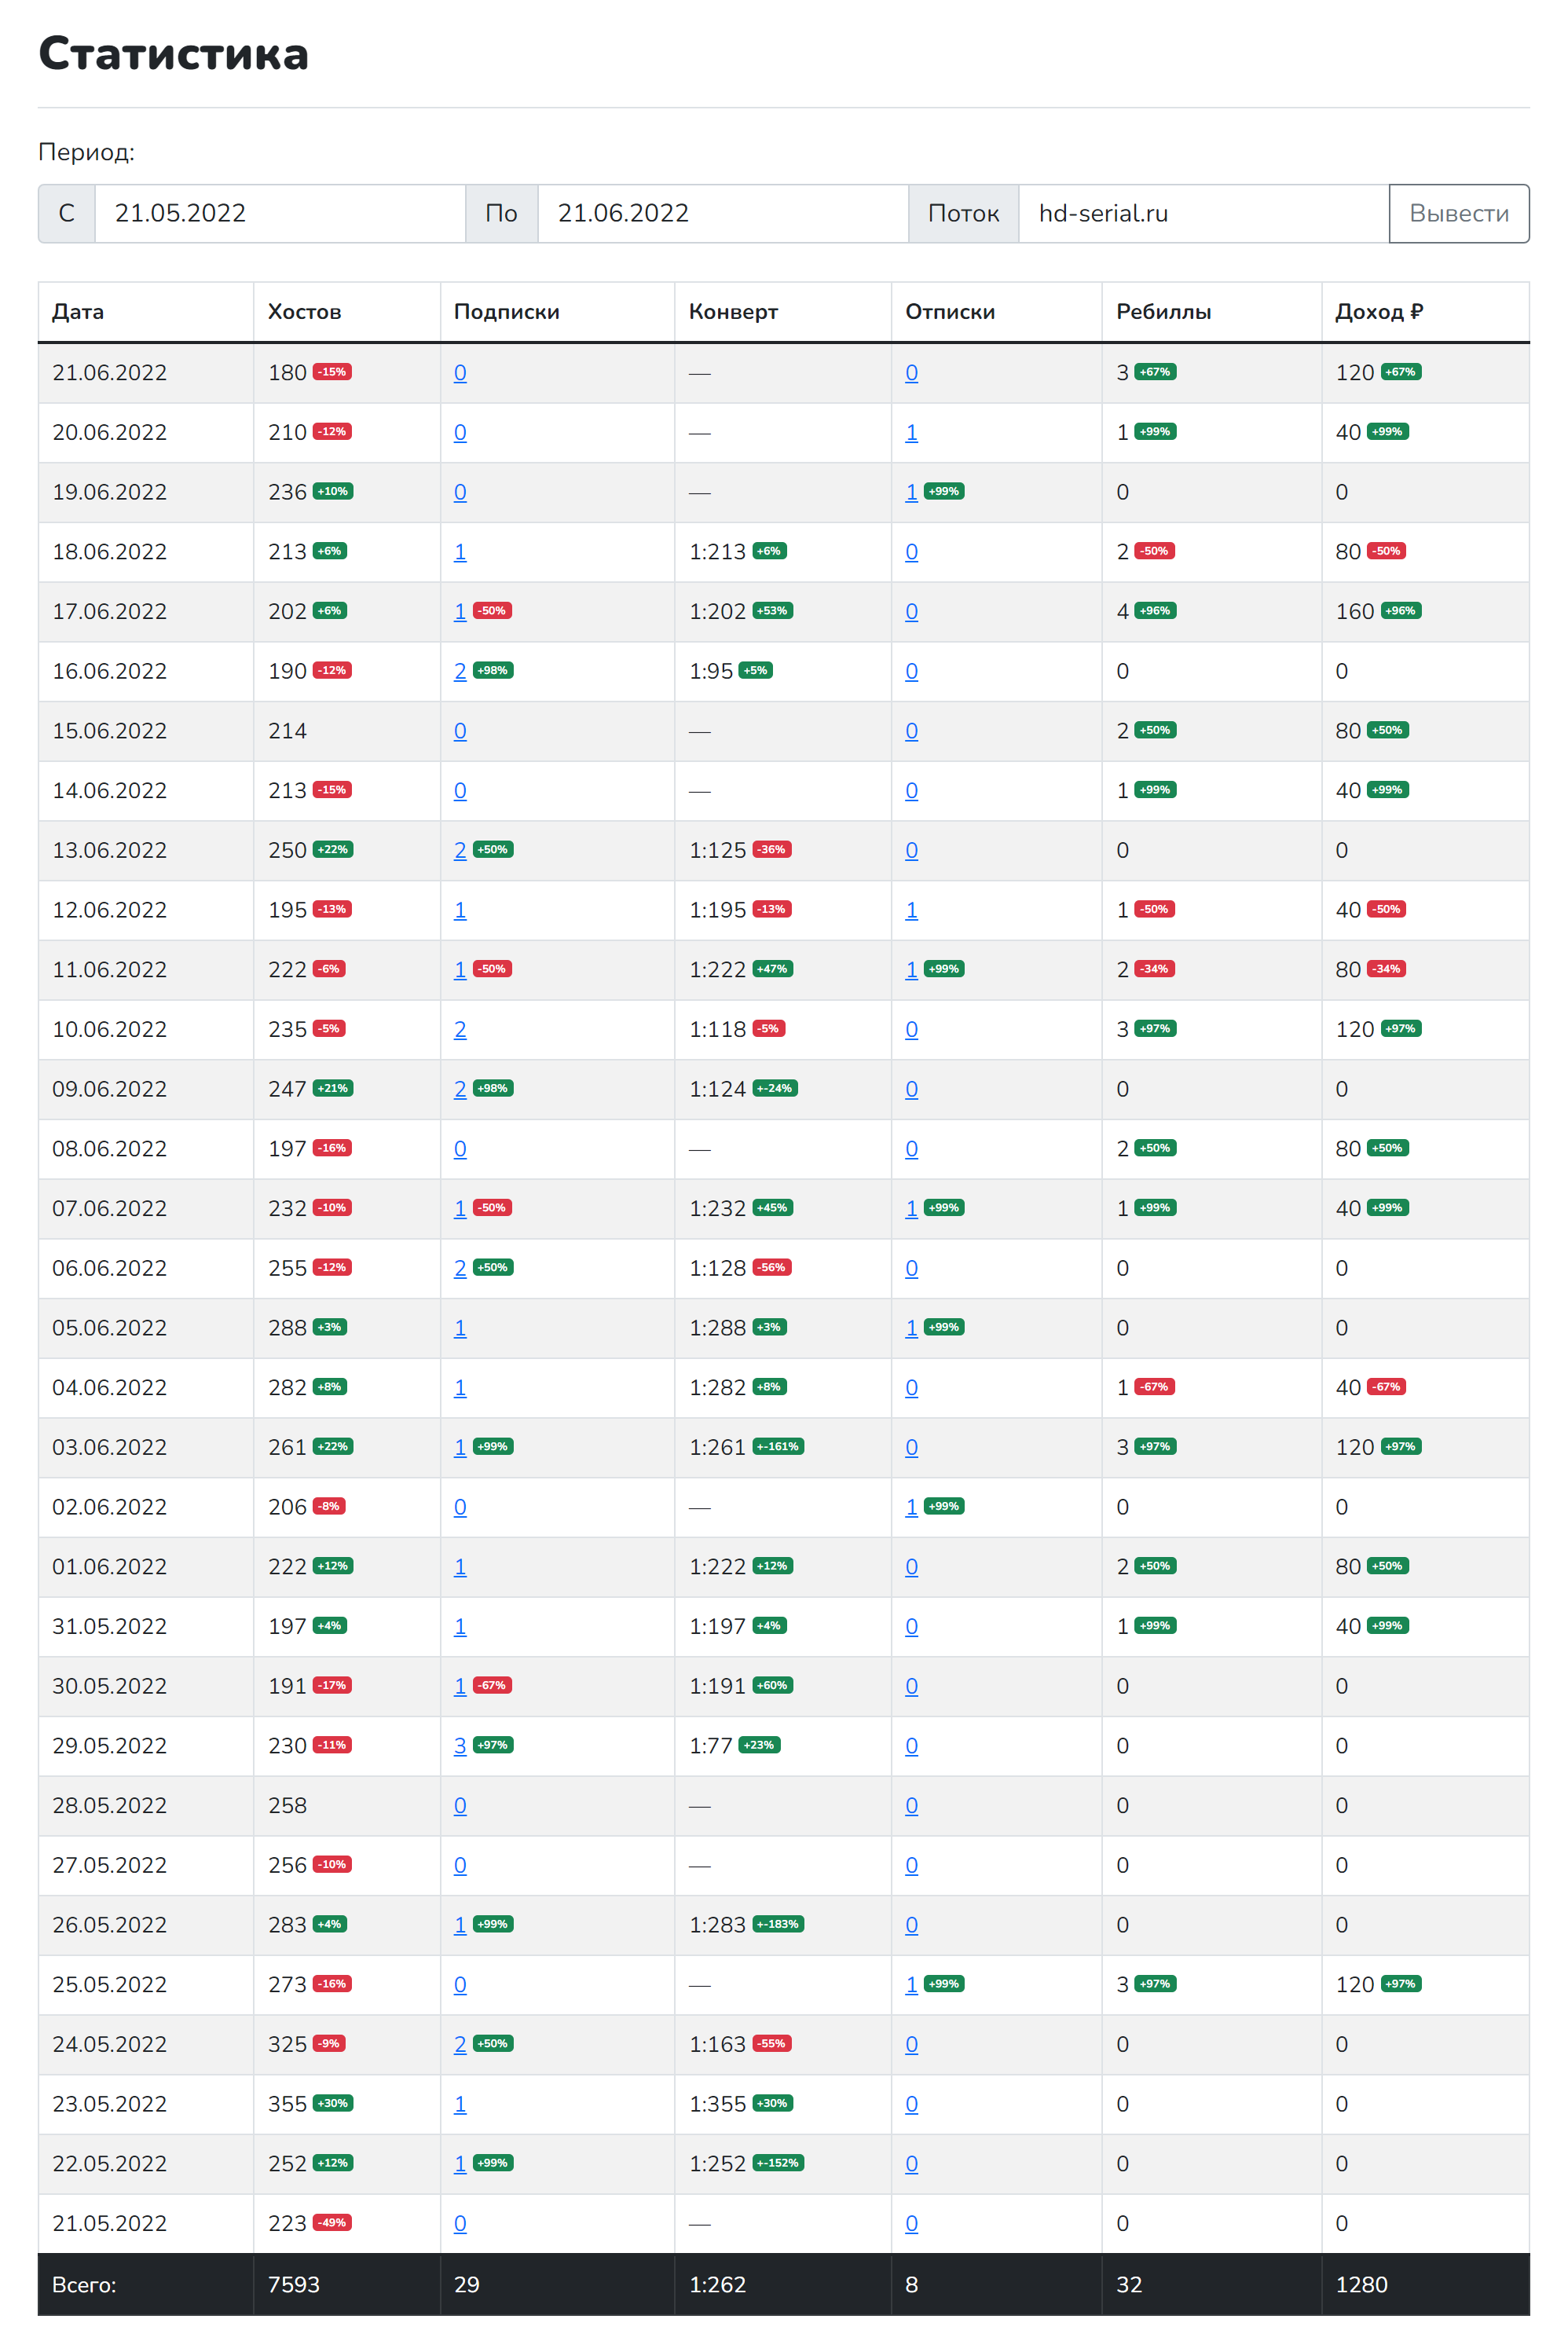
Task: Click the start date field 21.05.2022
Action: click(279, 213)
